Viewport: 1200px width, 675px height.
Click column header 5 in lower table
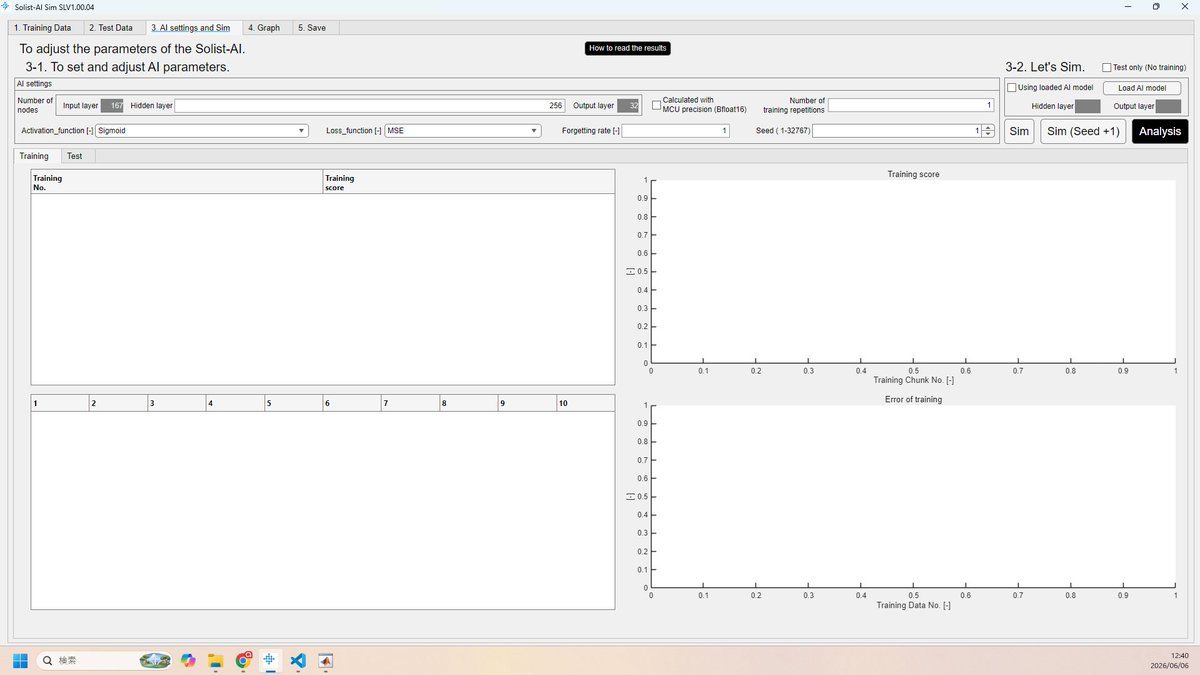coord(293,403)
